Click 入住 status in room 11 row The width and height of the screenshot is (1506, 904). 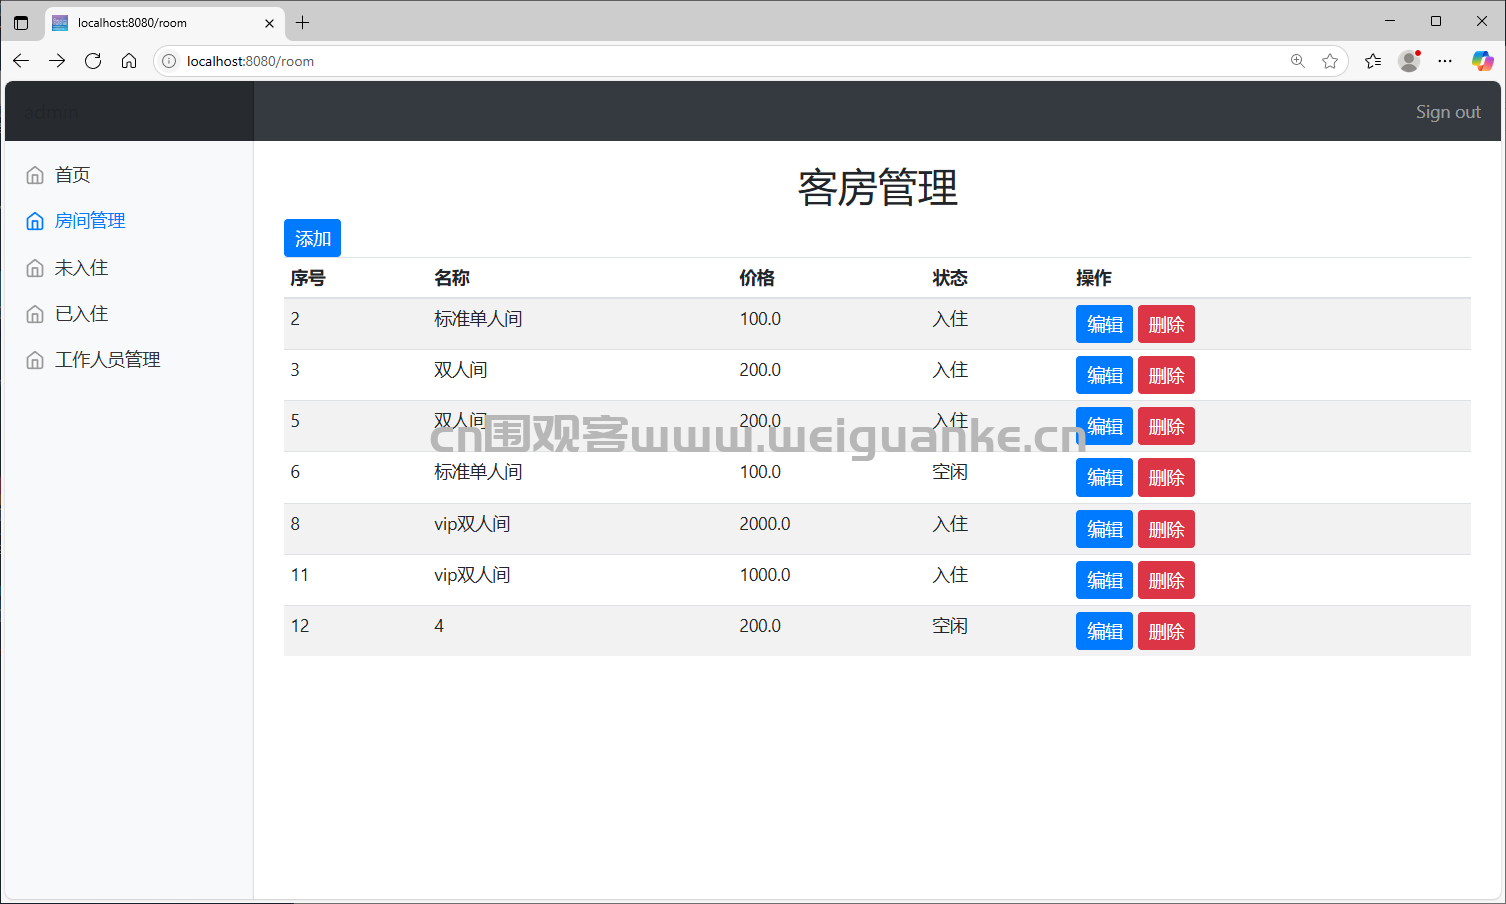pyautogui.click(x=950, y=575)
